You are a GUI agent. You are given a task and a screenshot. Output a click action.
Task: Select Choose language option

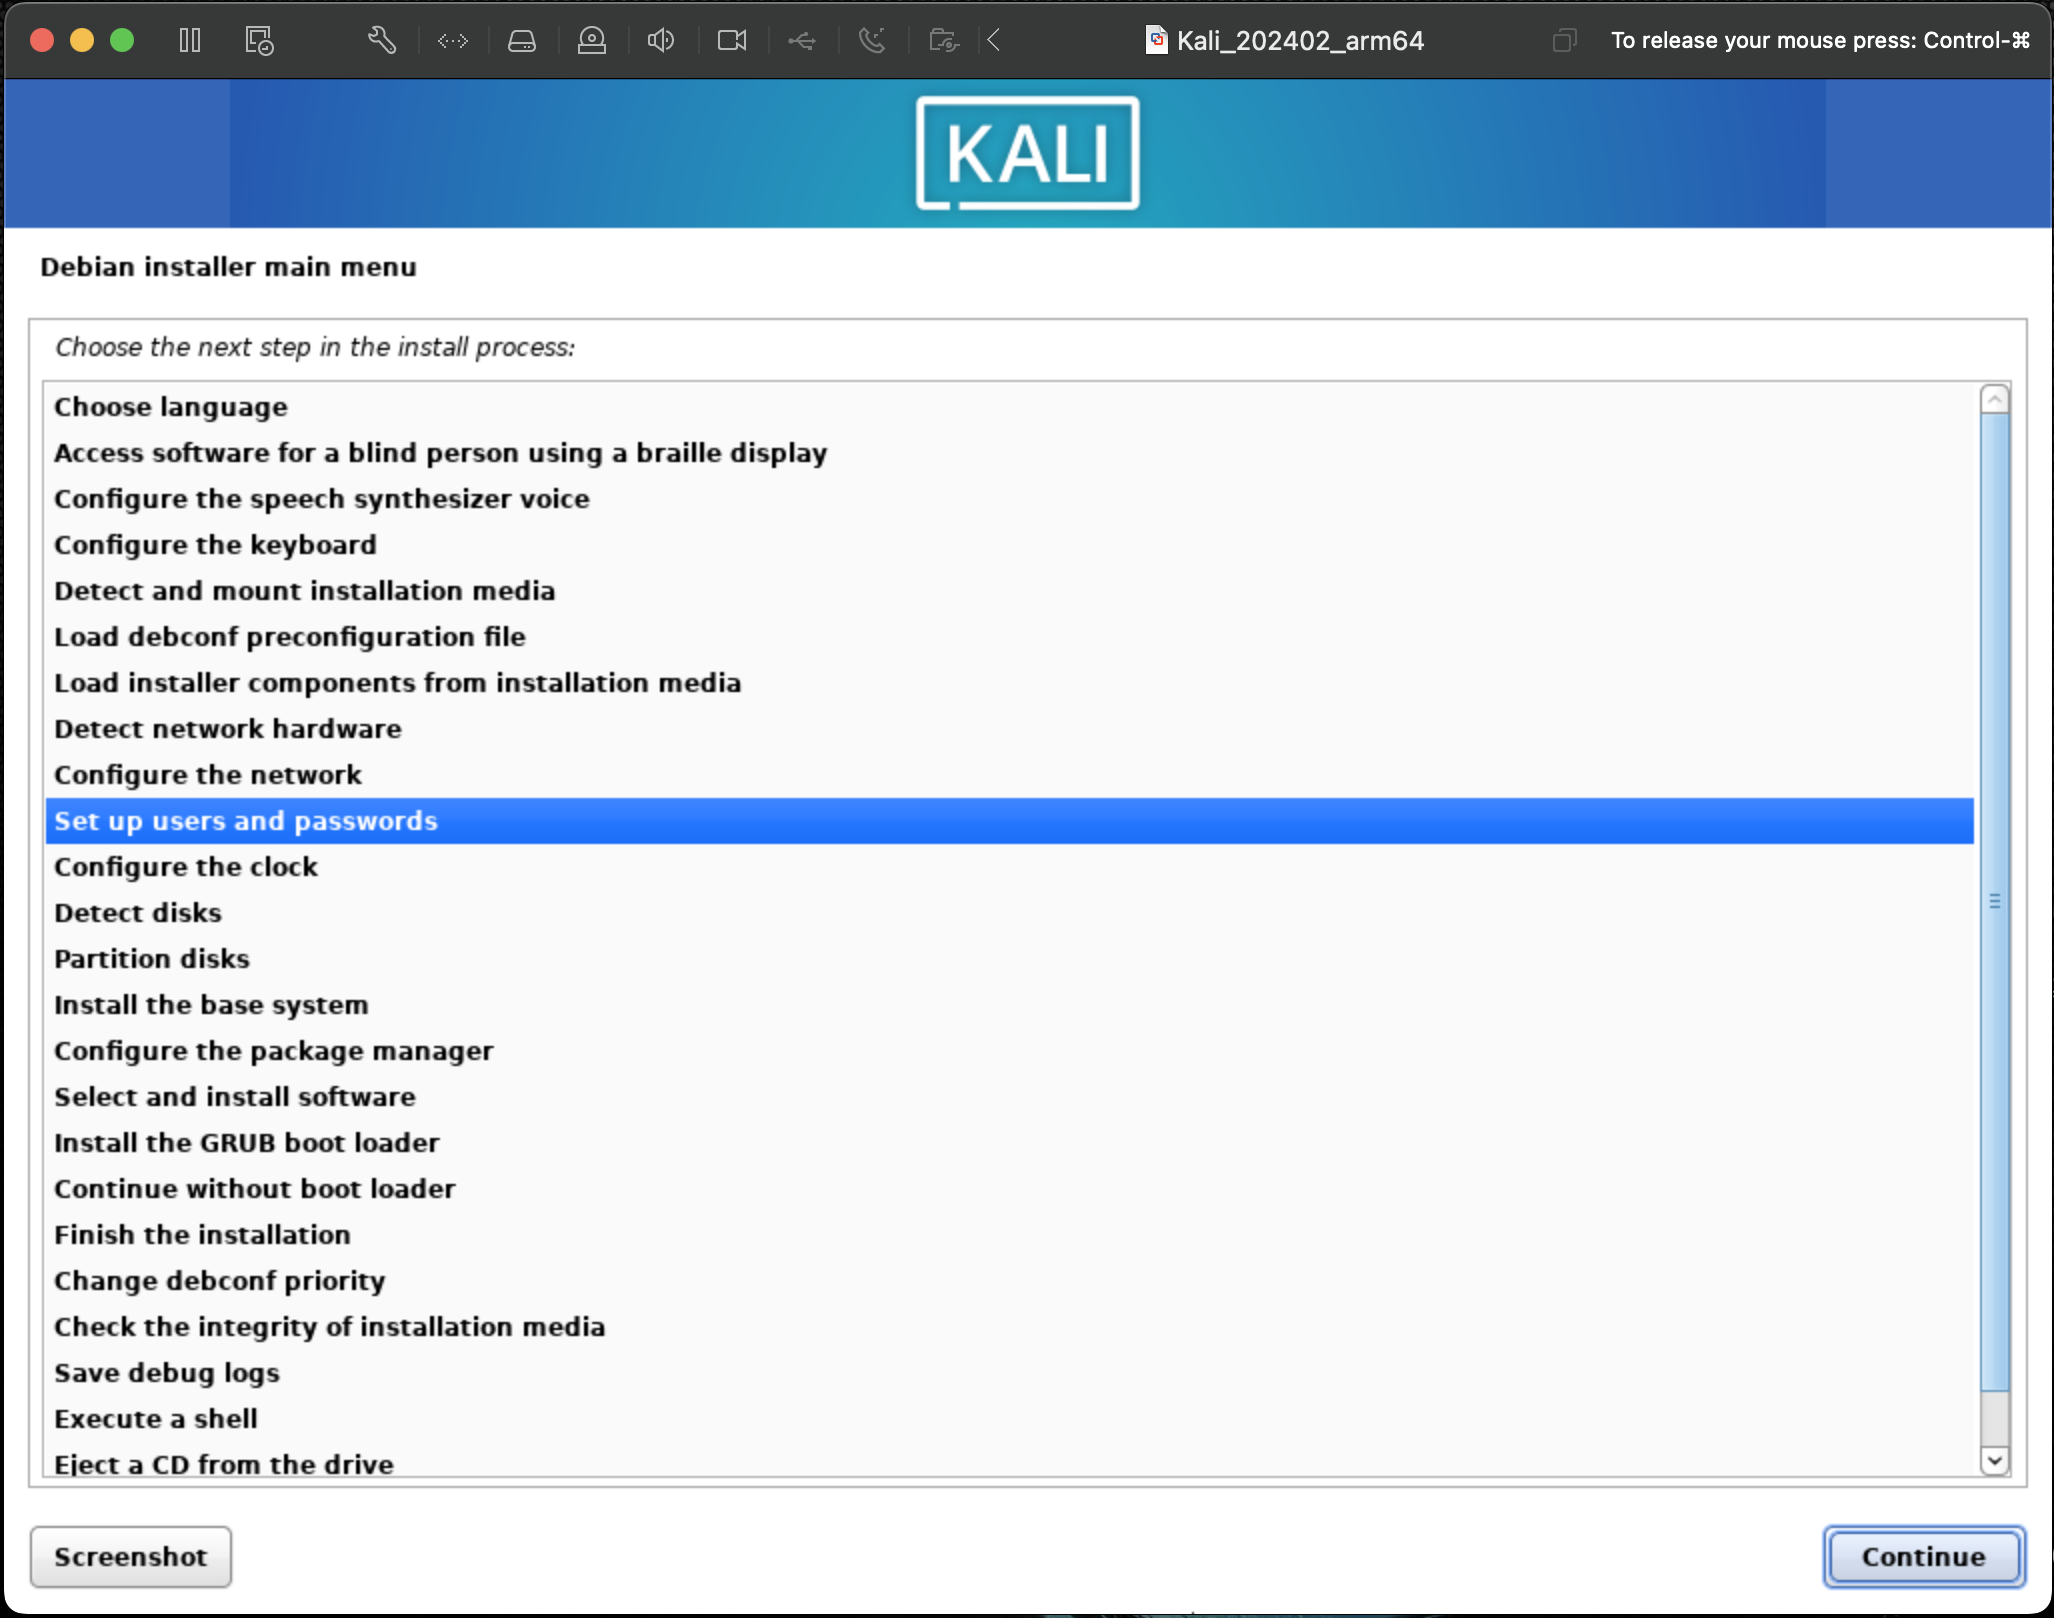[170, 405]
